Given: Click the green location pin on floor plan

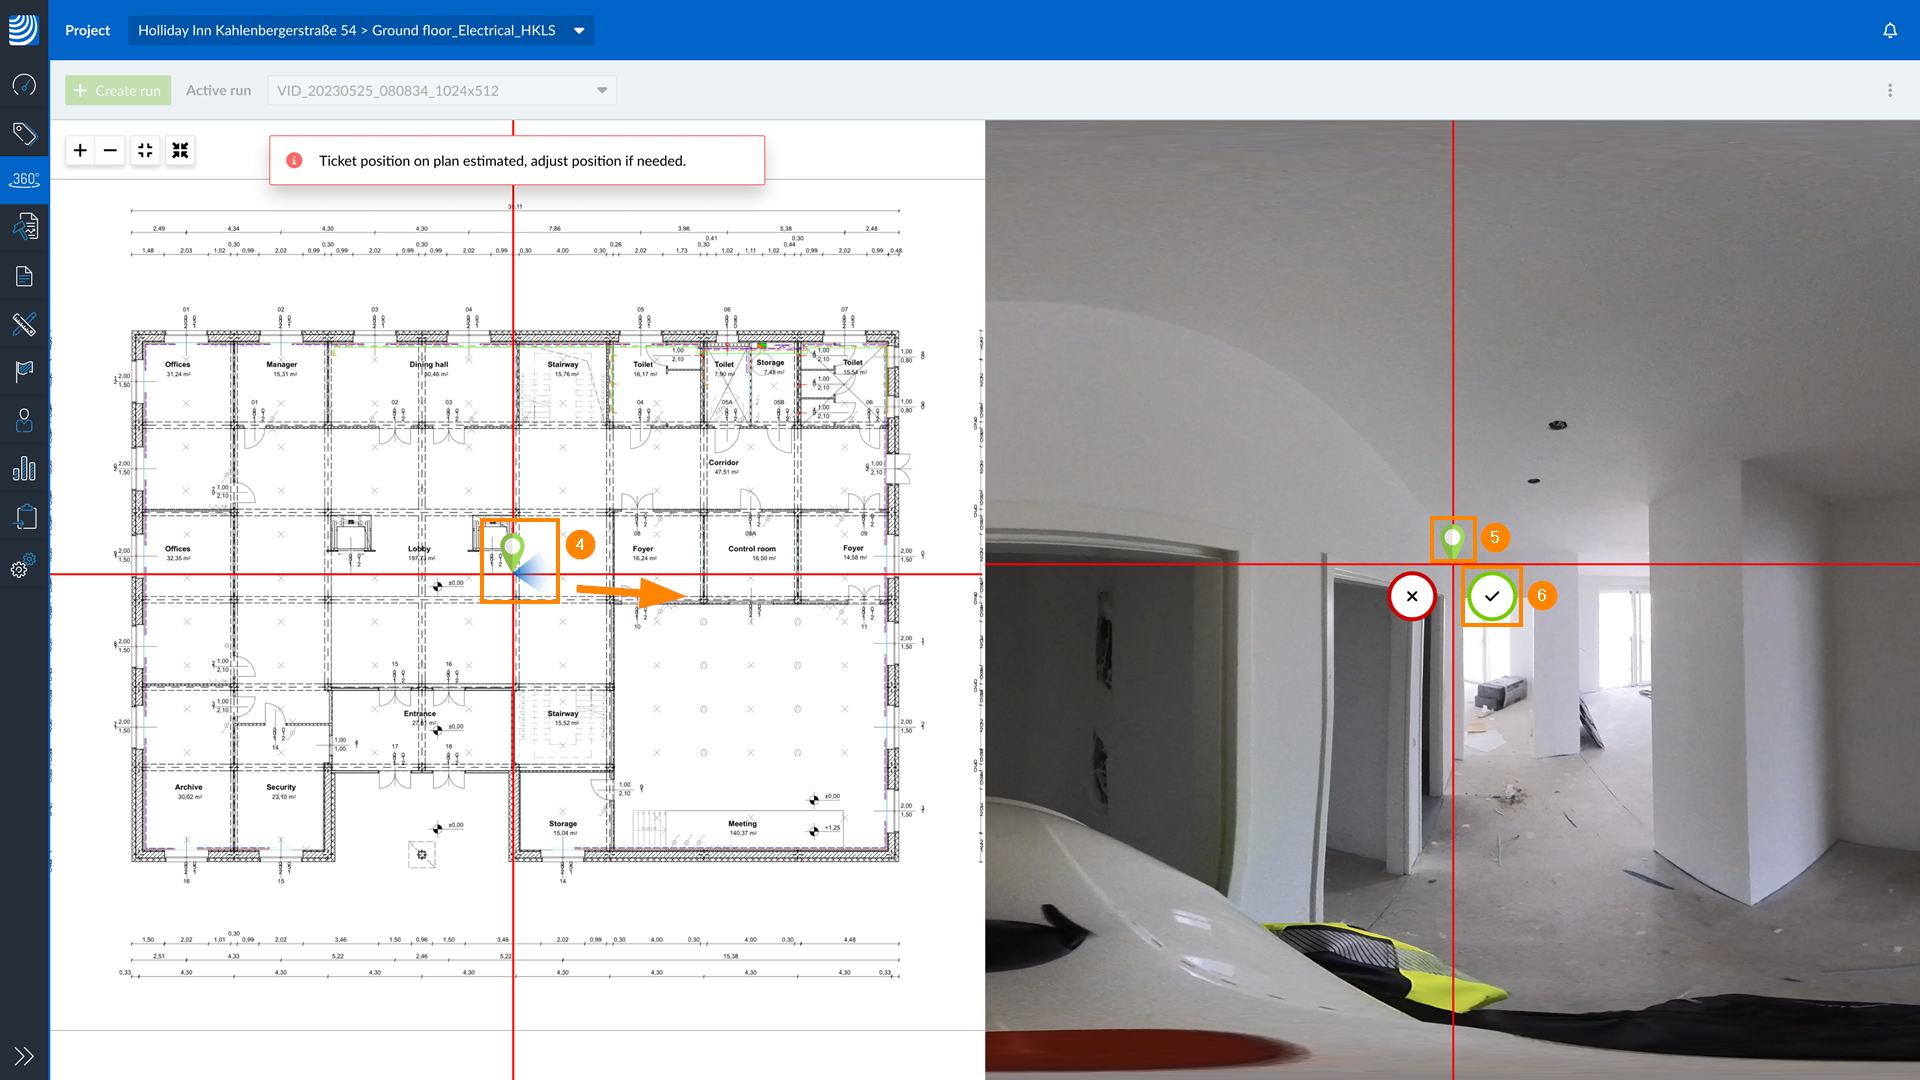Looking at the screenshot, I should click(x=512, y=548).
